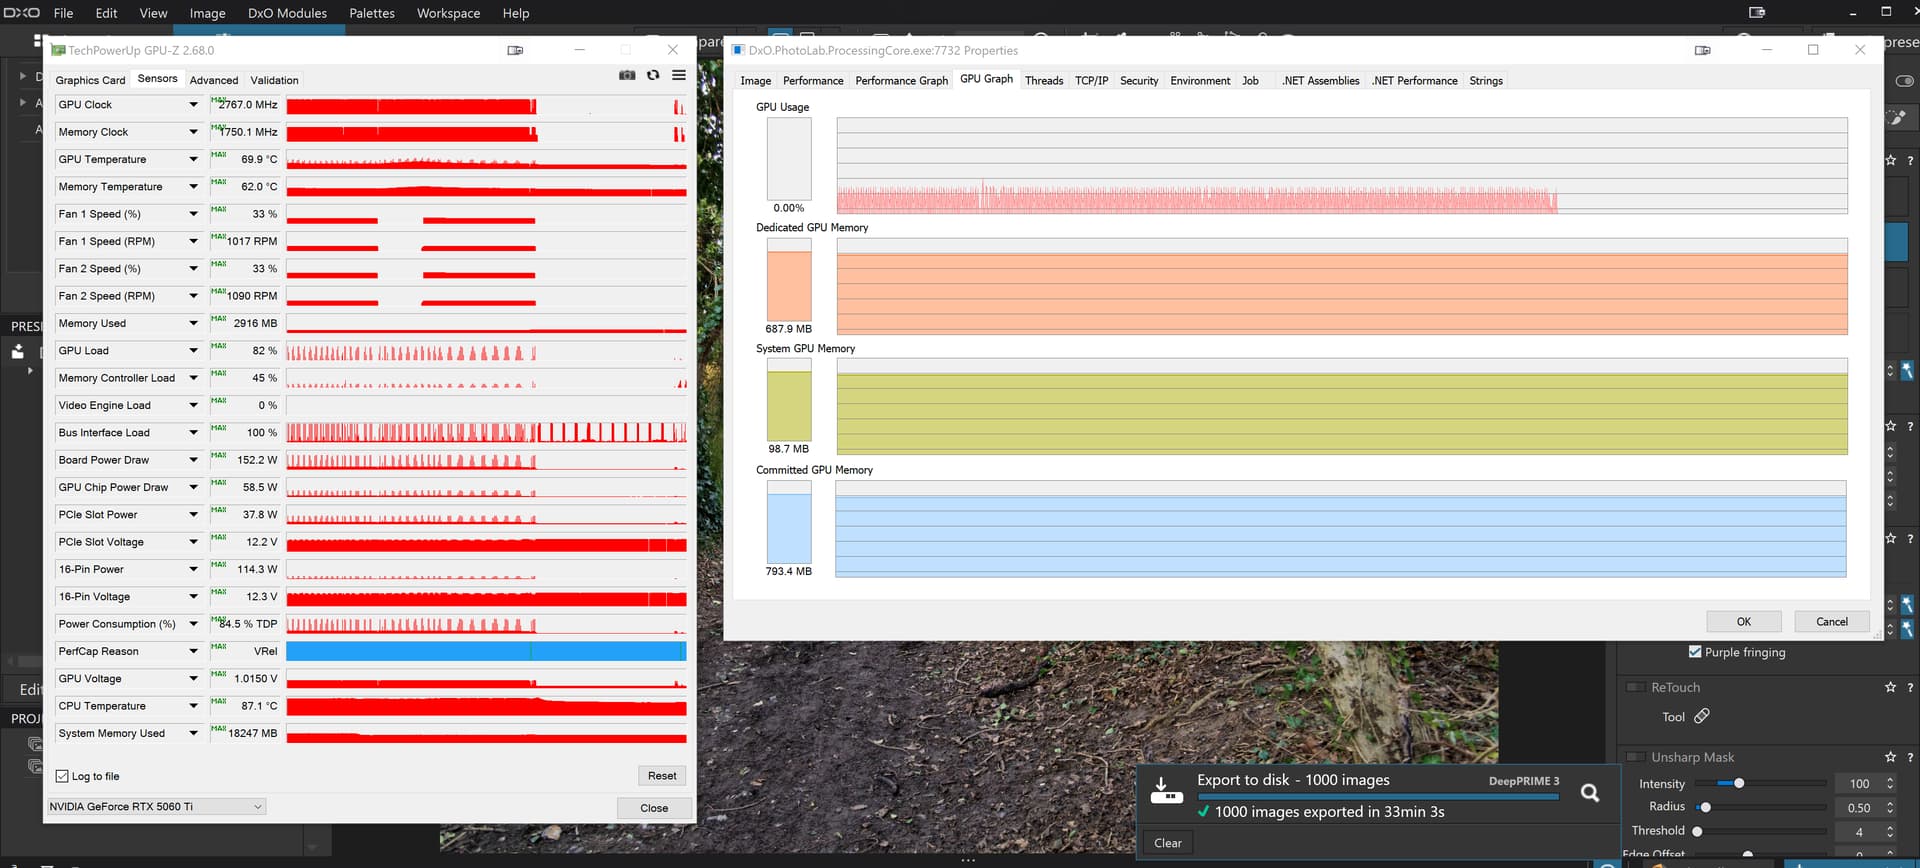The image size is (1920, 868).
Task: Toggle the Unsharp Mask switch on
Action: pos(1636,757)
